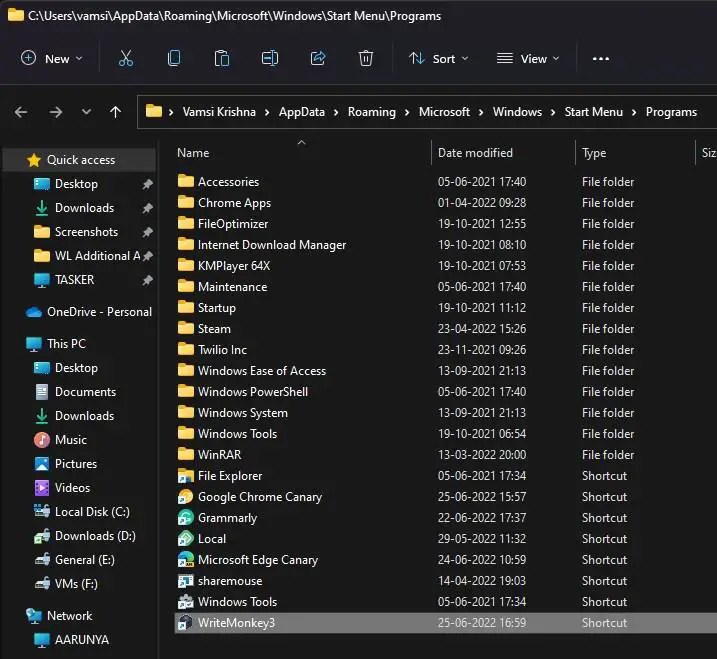Select This PC in navigation pane
Image resolution: width=717 pixels, height=659 pixels.
[66, 344]
